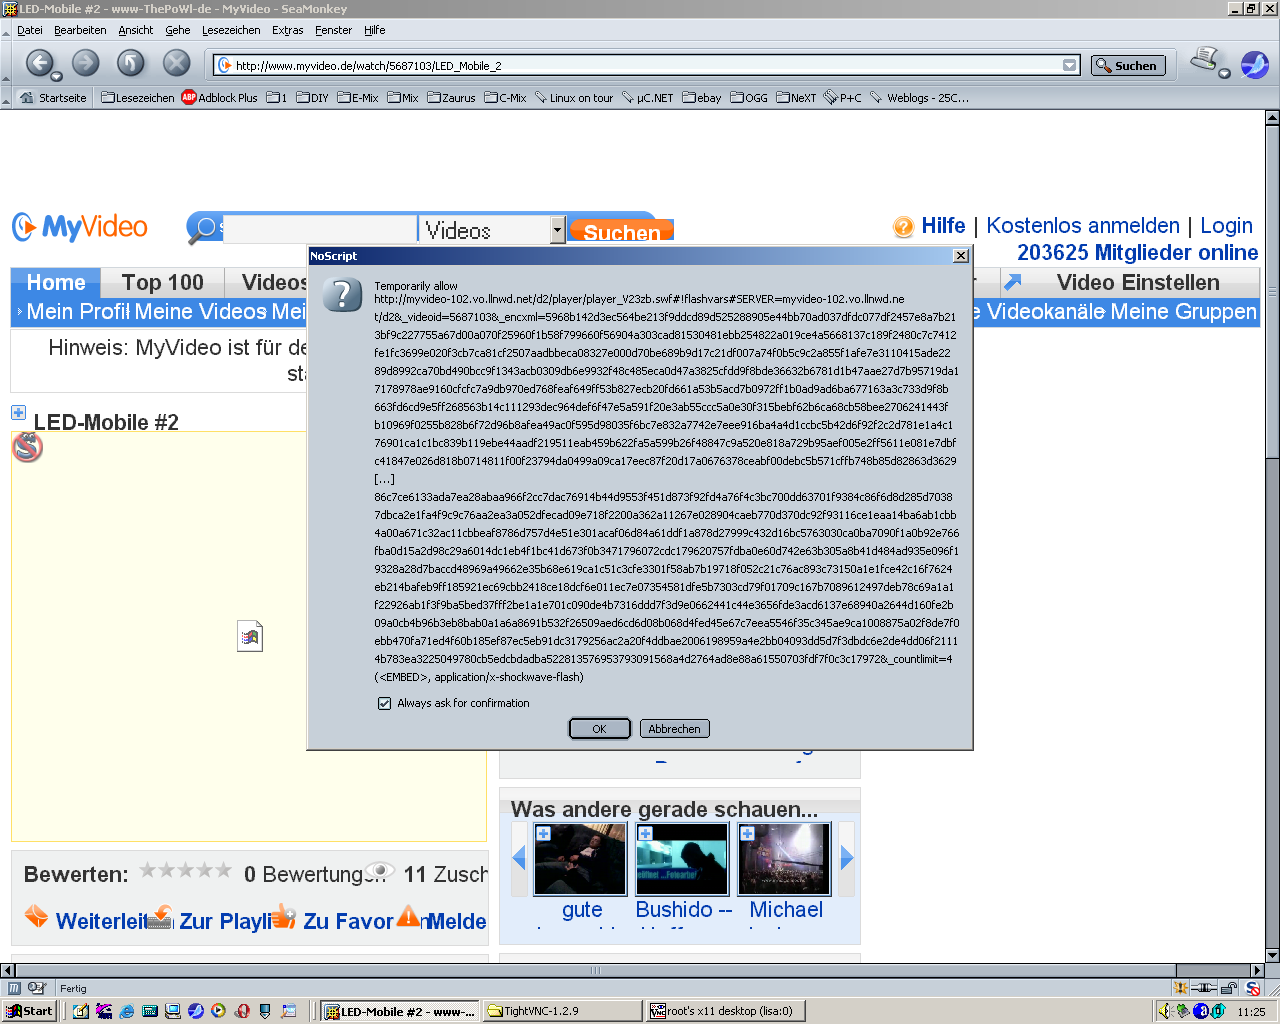Switch to the Top 100 tab
1280x1024 pixels.
163,282
